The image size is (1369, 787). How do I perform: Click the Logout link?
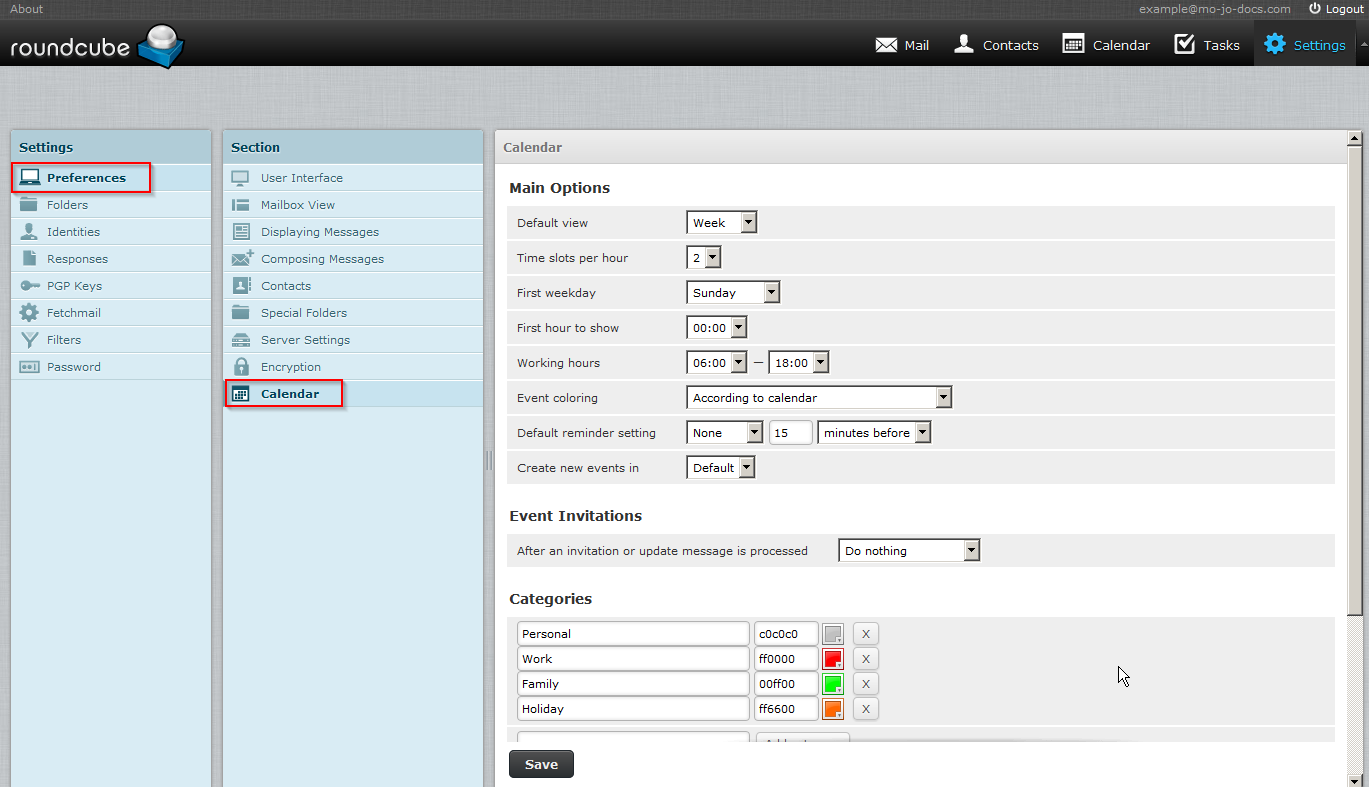(x=1336, y=9)
